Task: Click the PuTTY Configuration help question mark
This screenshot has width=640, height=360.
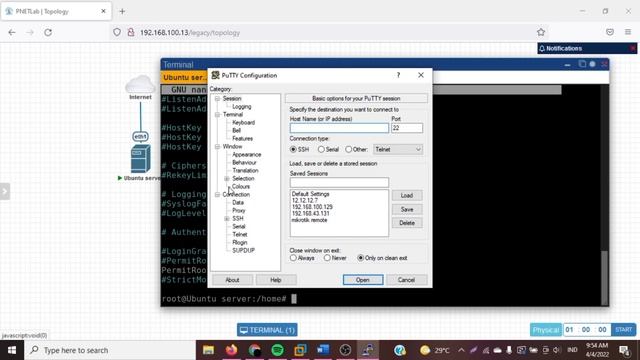Action: 398,75
